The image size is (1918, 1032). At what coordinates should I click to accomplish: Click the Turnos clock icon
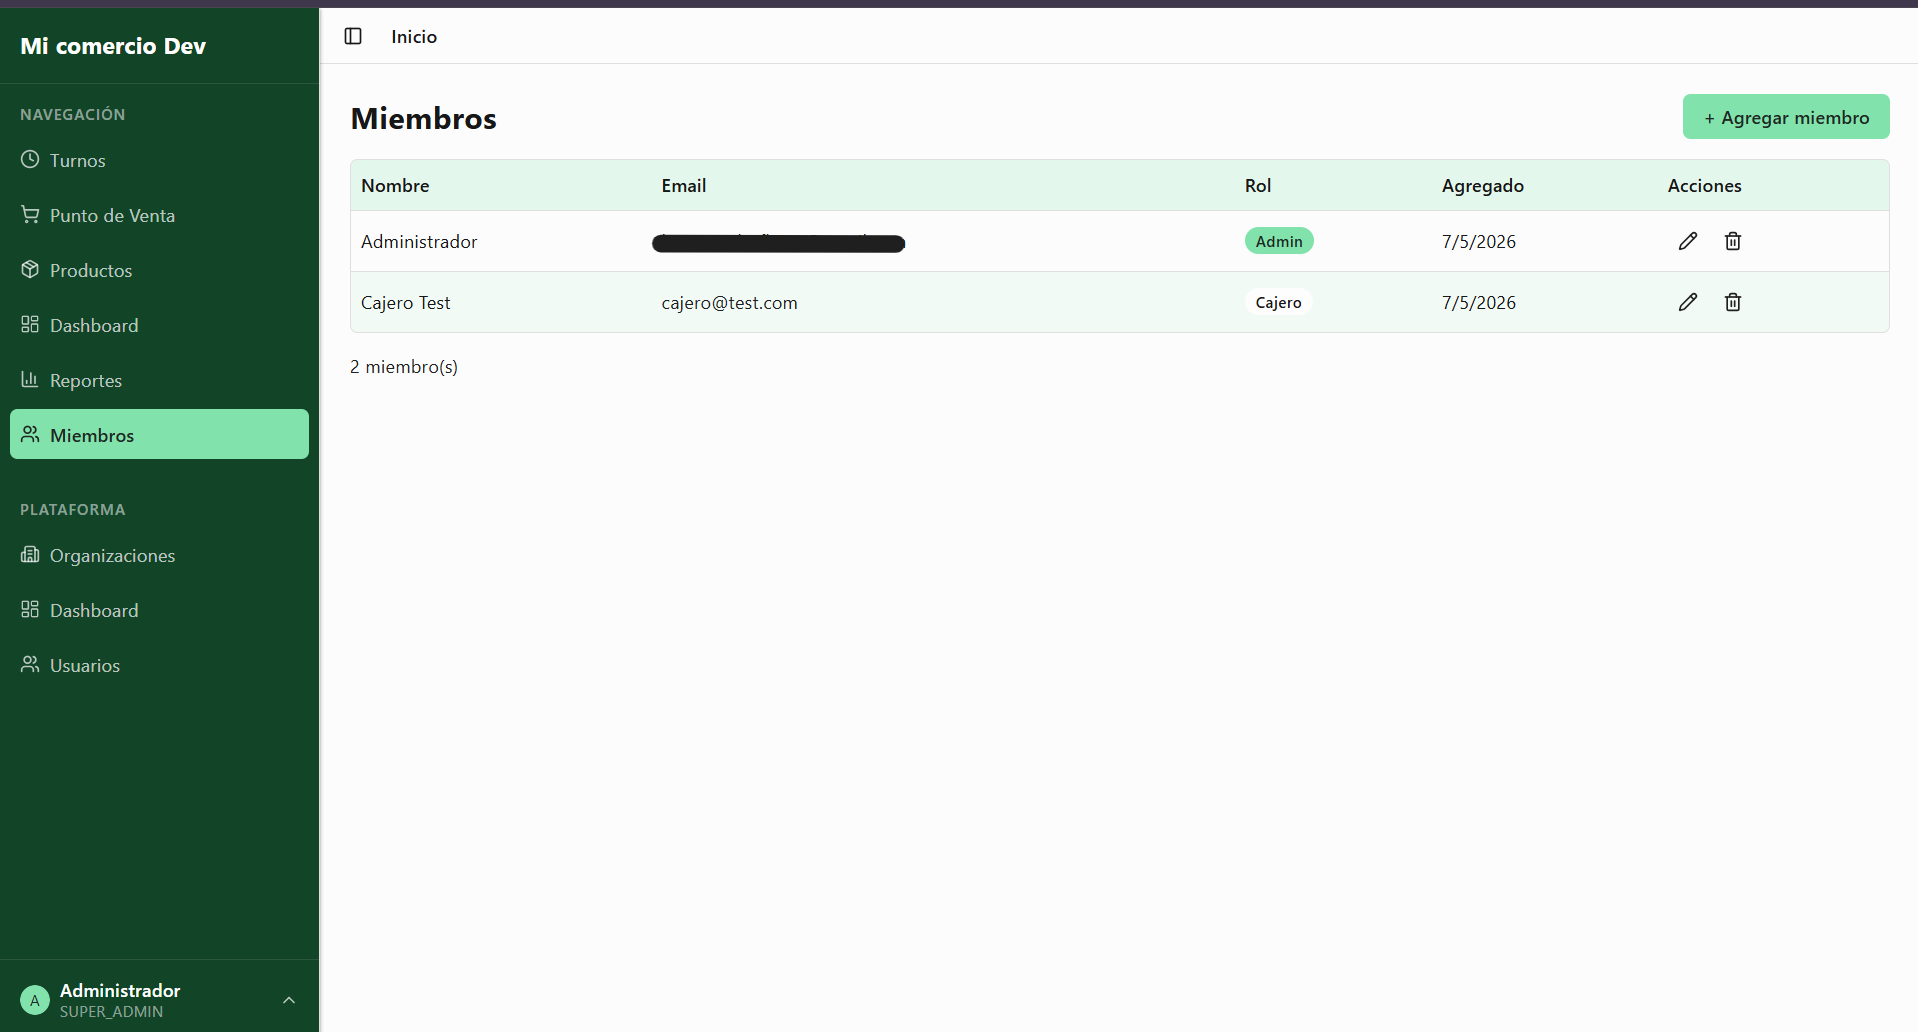[x=30, y=159]
